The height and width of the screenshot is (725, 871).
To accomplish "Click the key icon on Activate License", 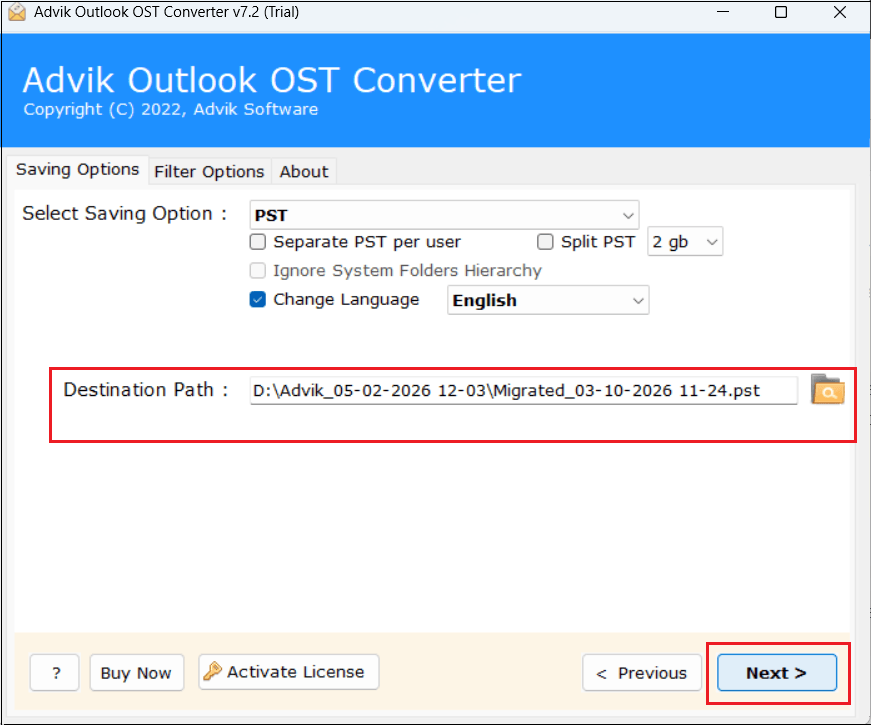I will [212, 672].
